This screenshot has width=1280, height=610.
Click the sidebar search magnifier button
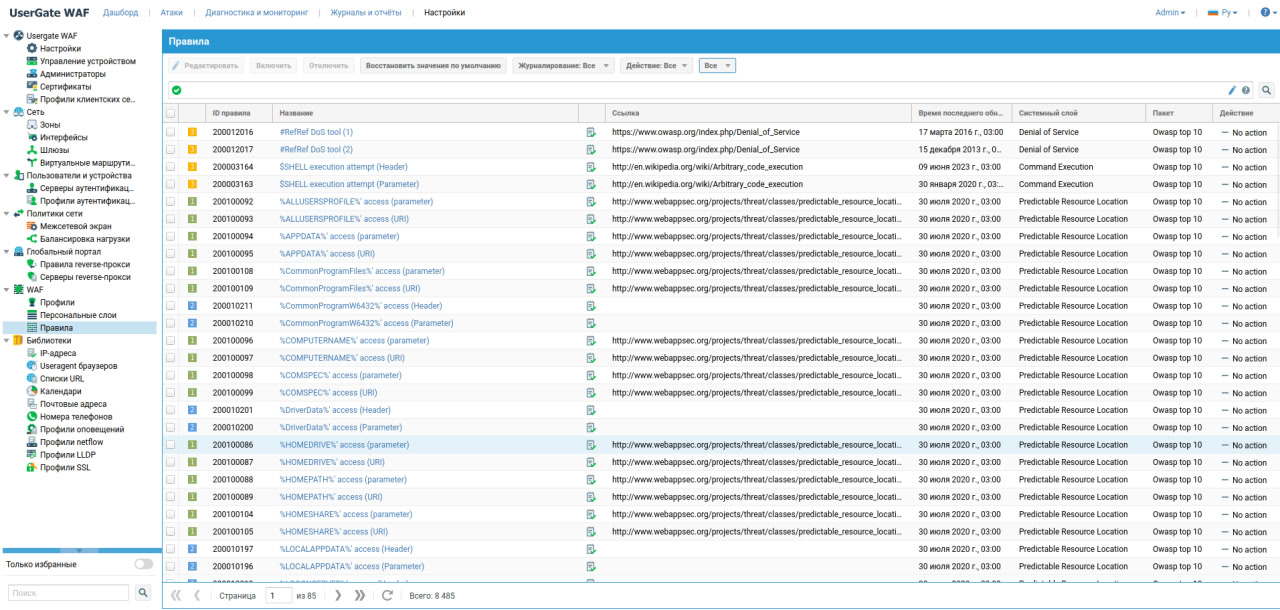pyautogui.click(x=143, y=593)
